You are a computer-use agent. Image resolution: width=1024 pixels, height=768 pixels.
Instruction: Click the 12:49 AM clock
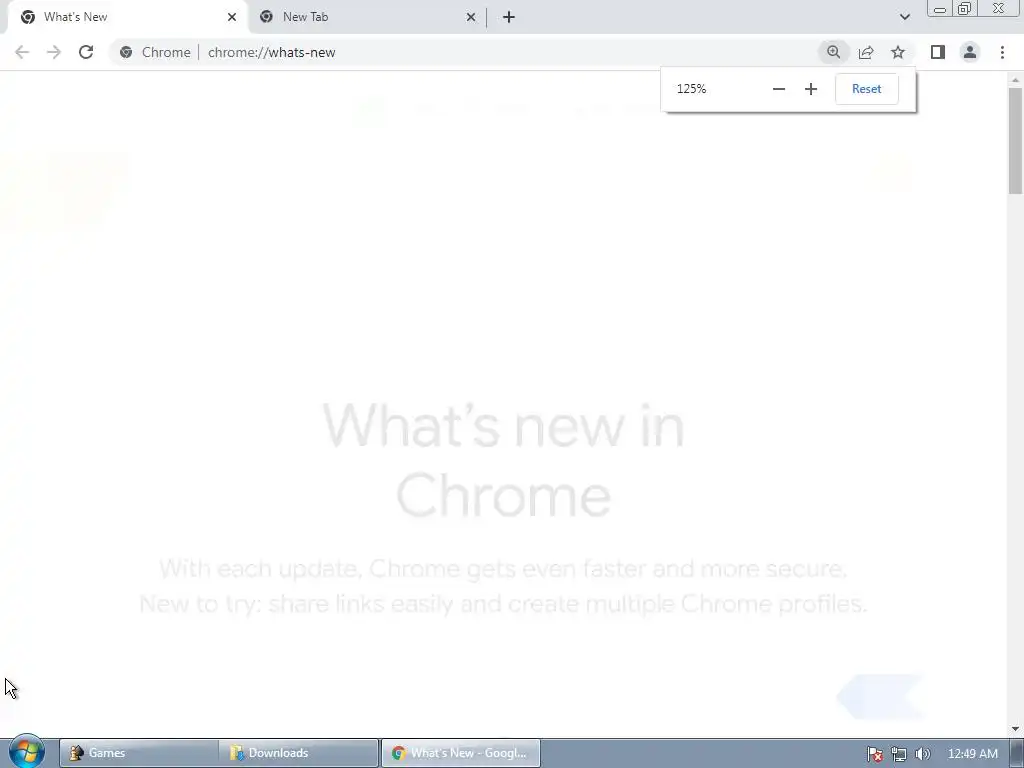pos(972,754)
